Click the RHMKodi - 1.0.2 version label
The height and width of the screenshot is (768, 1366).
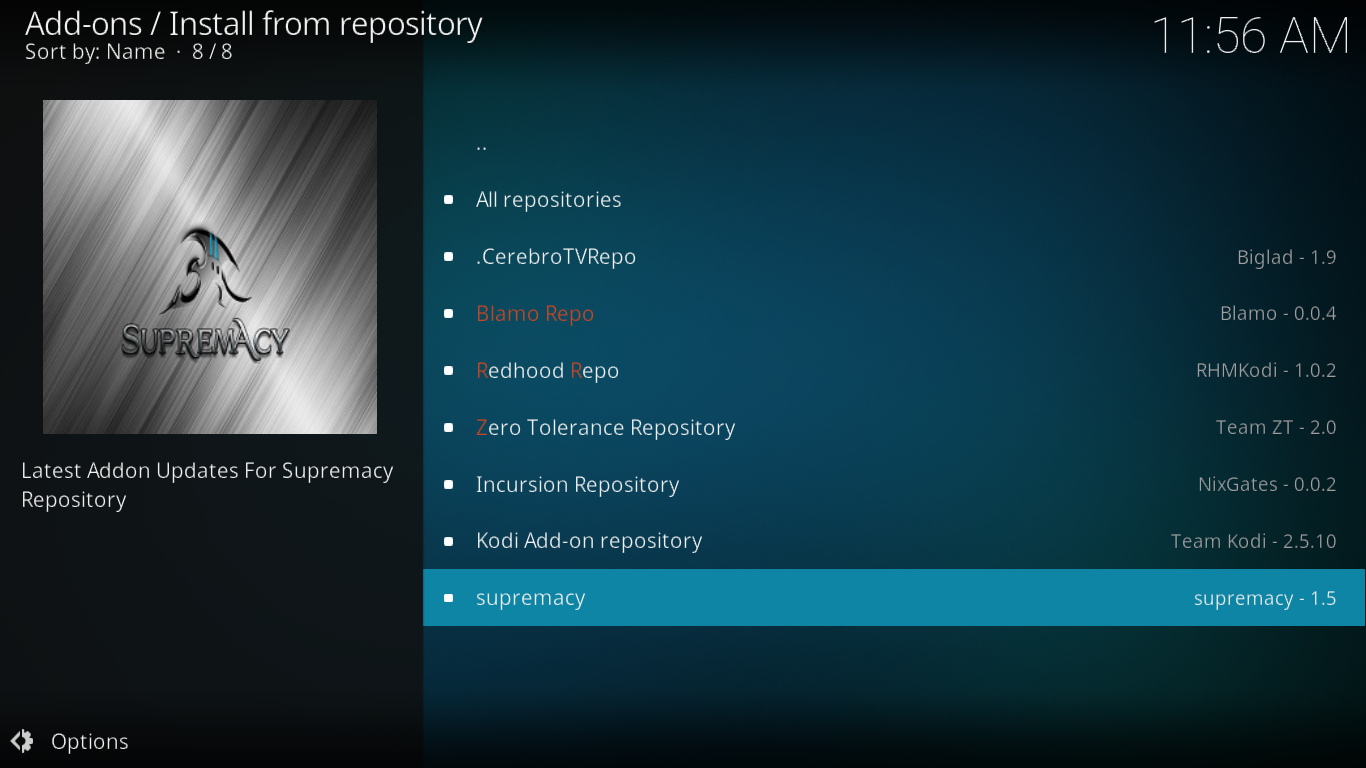pos(1266,371)
